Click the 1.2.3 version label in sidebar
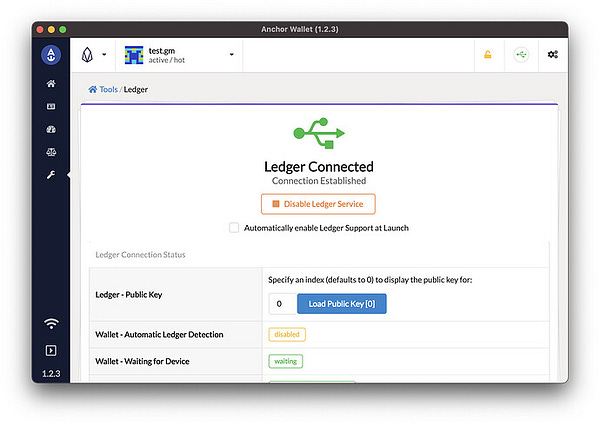This screenshot has width=600, height=425. click(51, 373)
